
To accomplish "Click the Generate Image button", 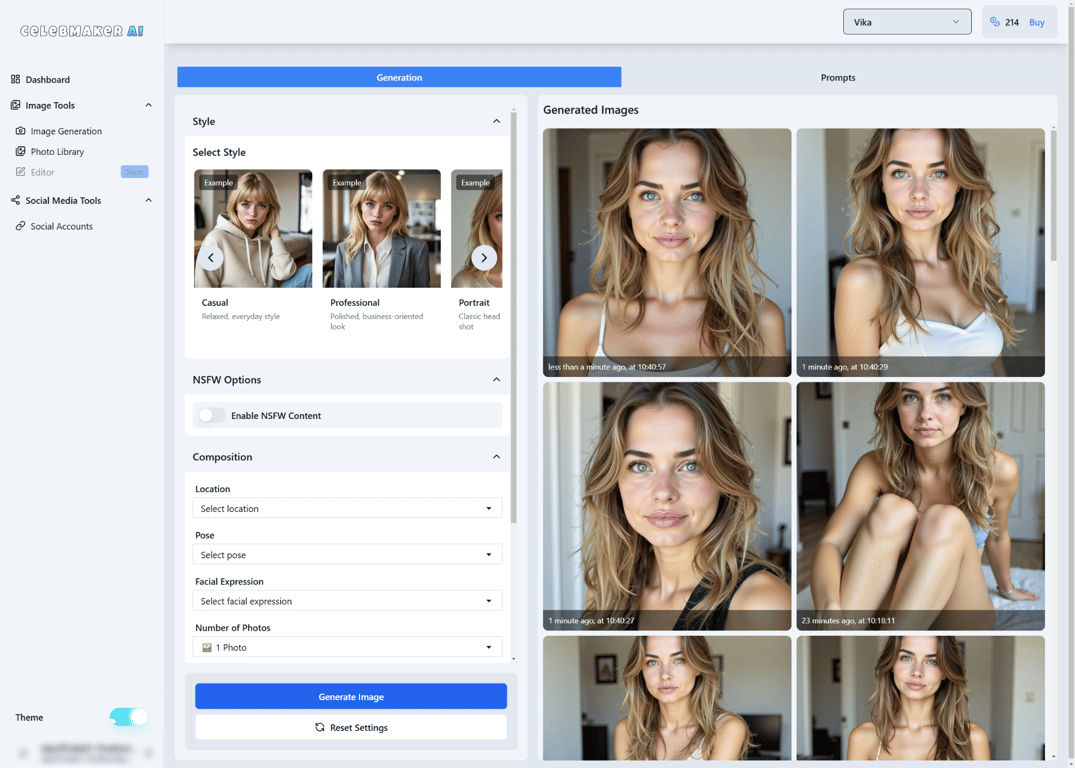I will pyautogui.click(x=350, y=696).
